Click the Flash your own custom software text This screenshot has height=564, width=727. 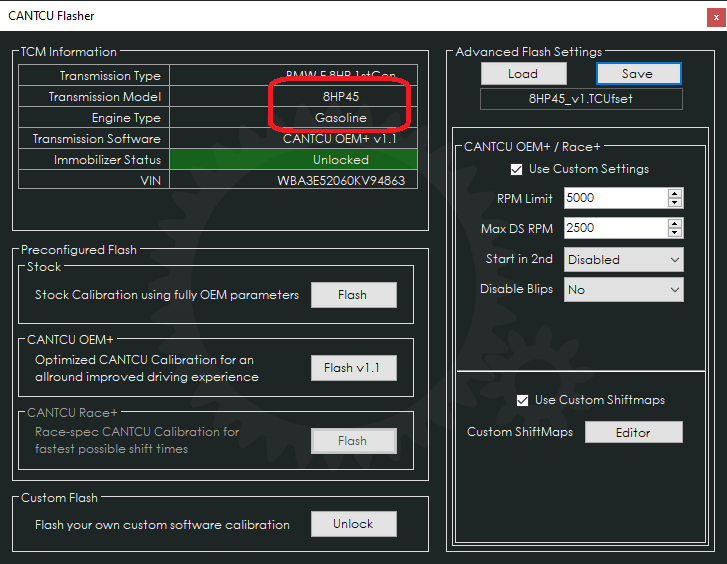[162, 525]
